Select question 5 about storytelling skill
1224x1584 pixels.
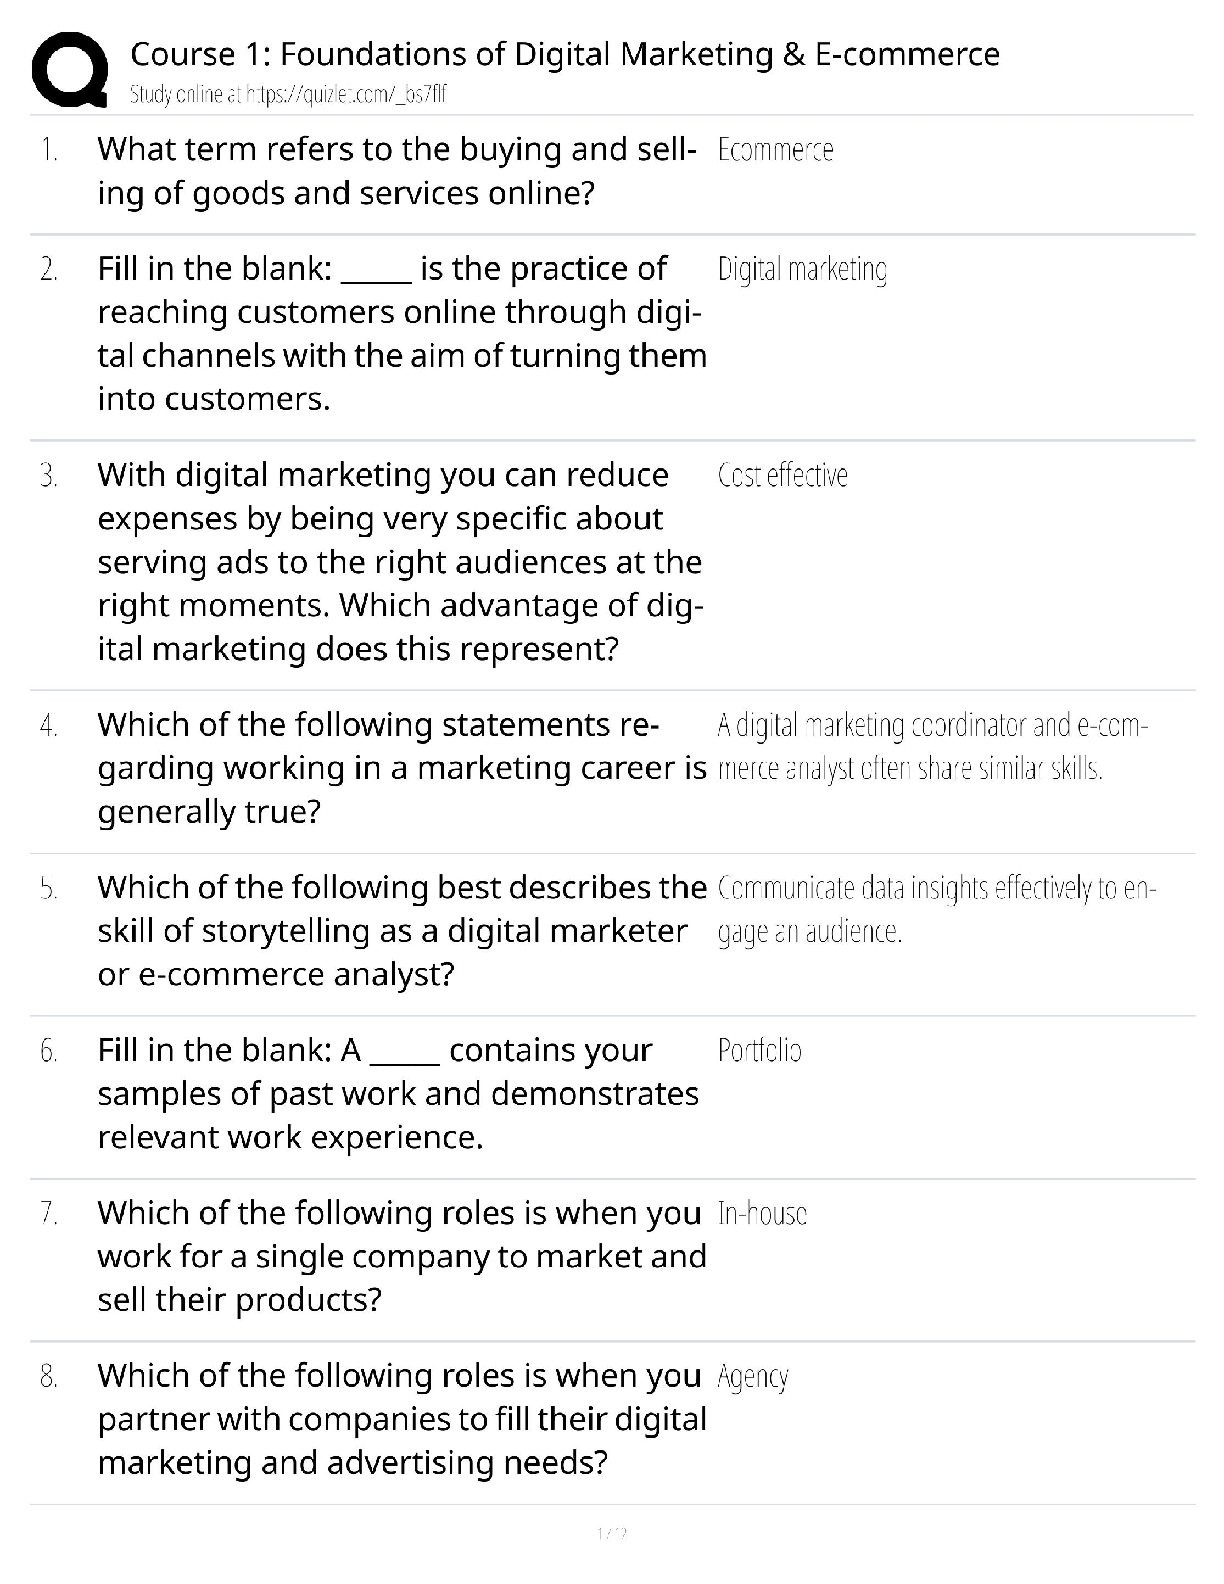pyautogui.click(x=400, y=931)
